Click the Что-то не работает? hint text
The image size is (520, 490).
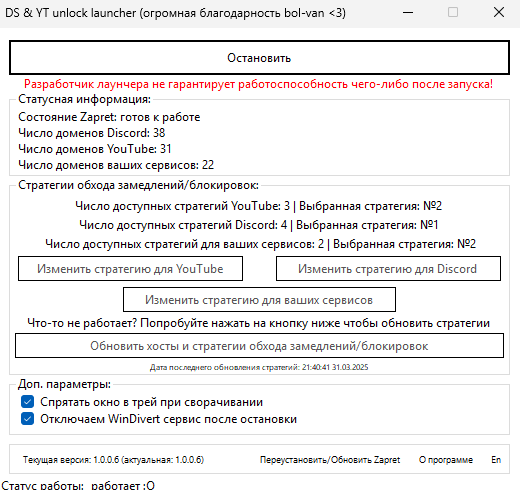tap(258, 323)
